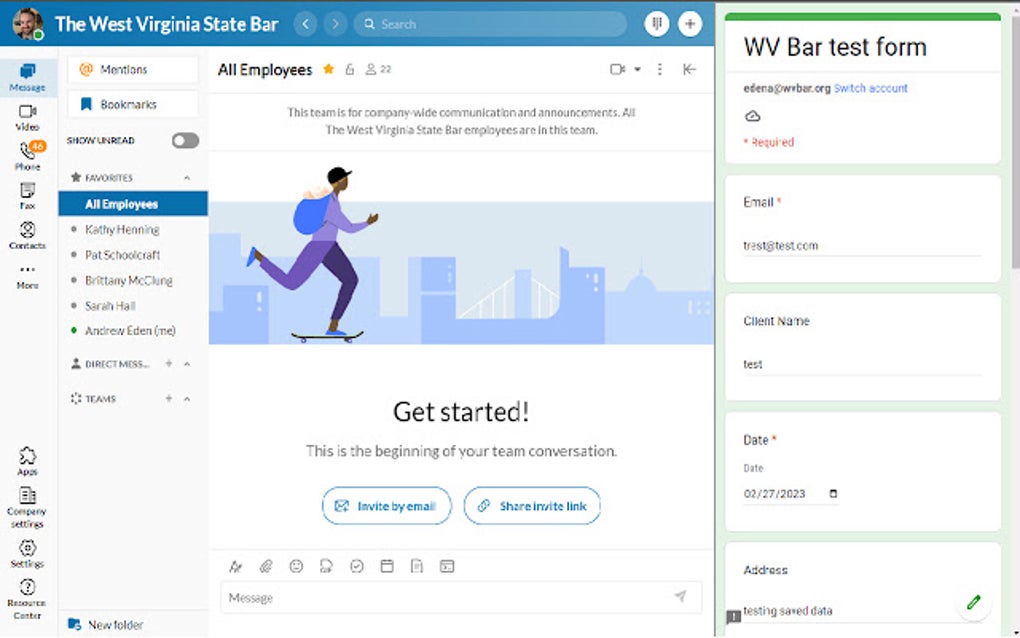Screen dimensions: 1020x638
Task: Open Bookmarks
Action: pyautogui.click(x=133, y=104)
